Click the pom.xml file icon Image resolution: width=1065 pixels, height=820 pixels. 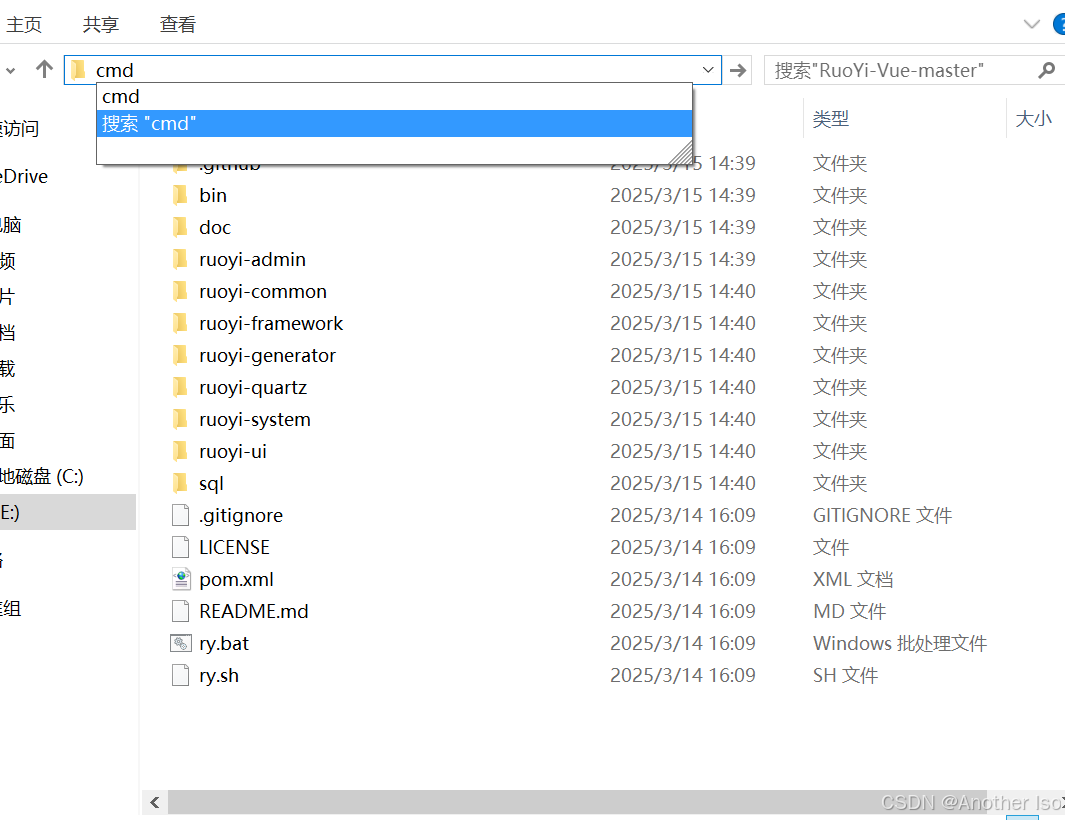(x=181, y=580)
